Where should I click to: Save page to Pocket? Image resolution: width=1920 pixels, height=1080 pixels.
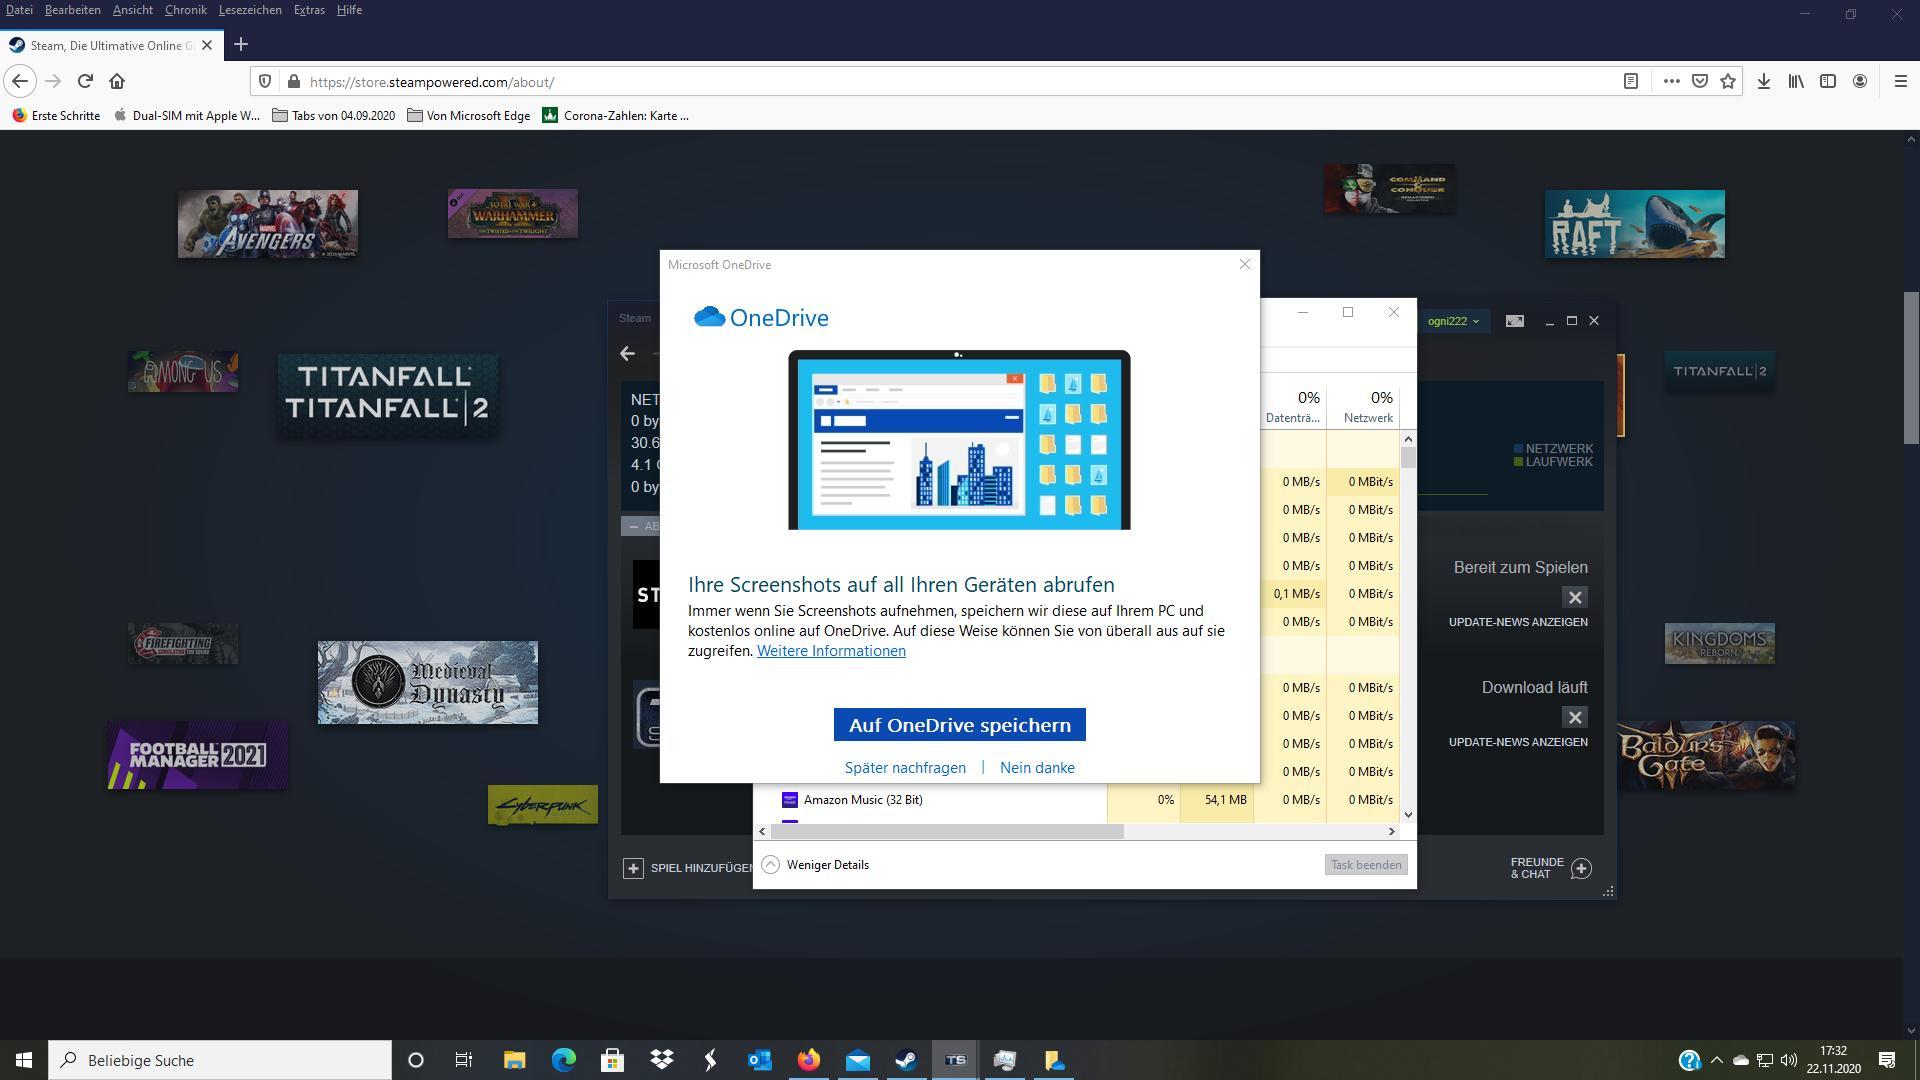point(1699,82)
